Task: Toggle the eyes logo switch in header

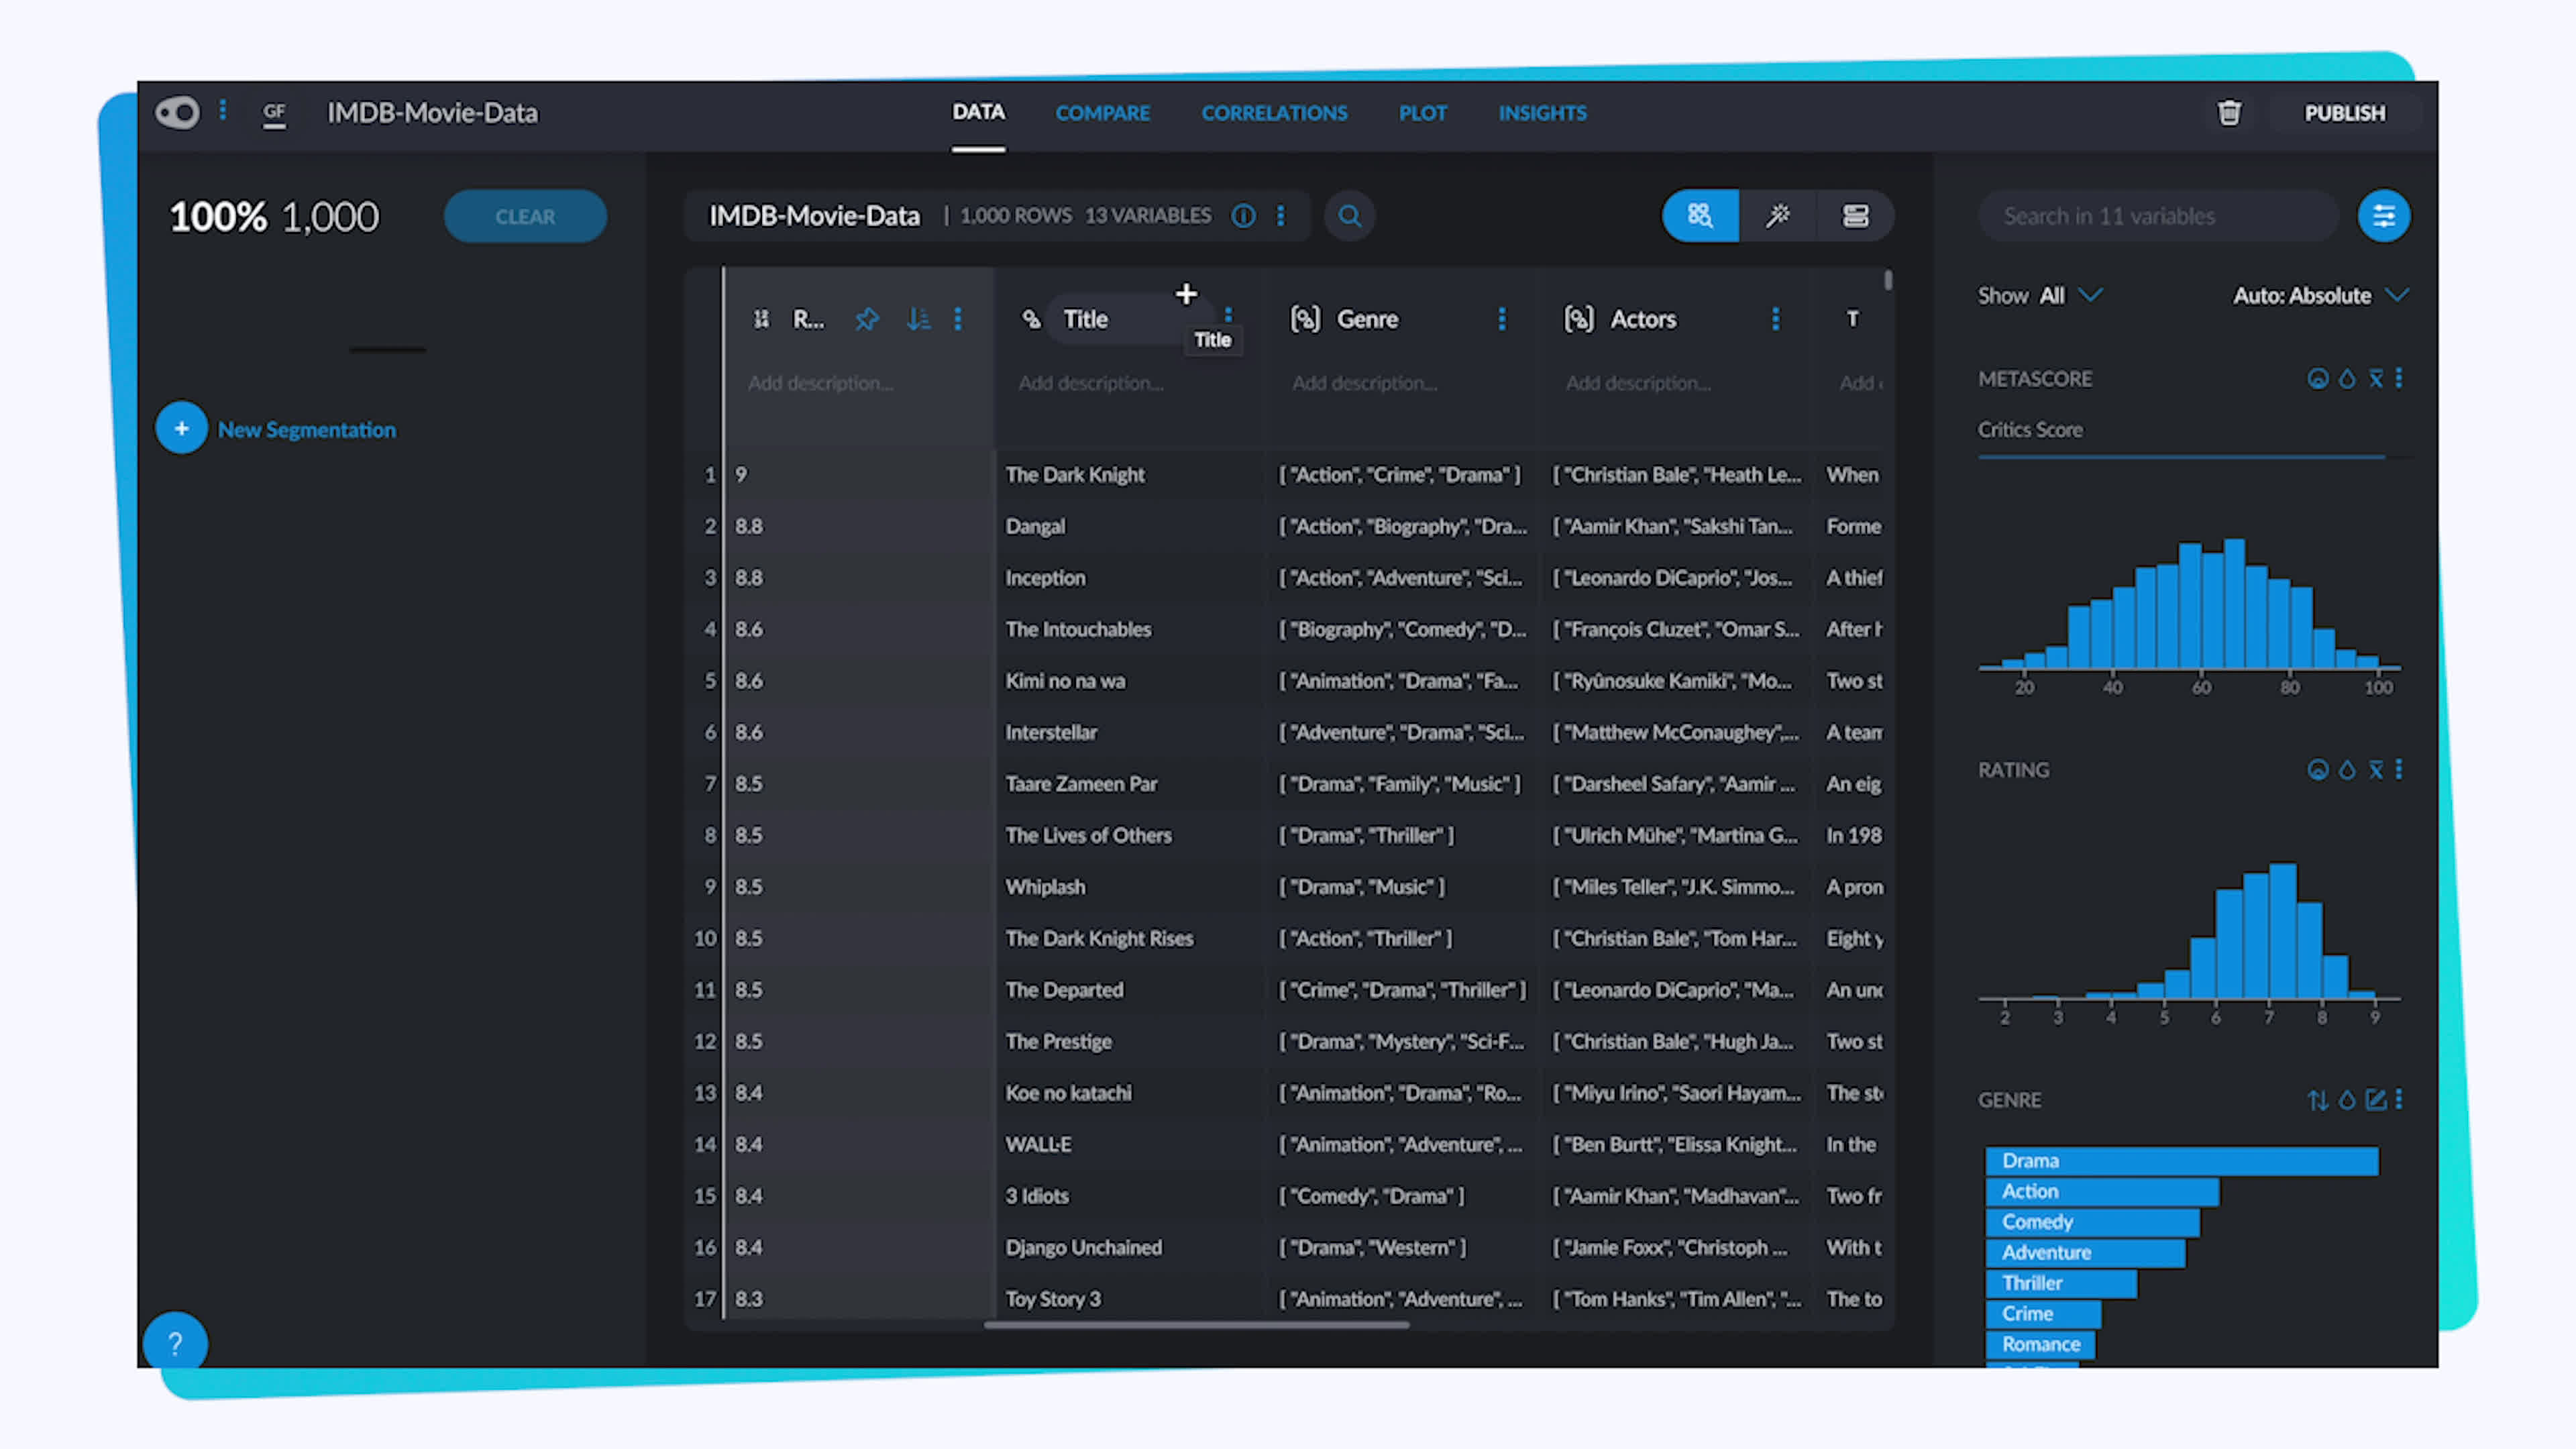Action: [x=177, y=112]
